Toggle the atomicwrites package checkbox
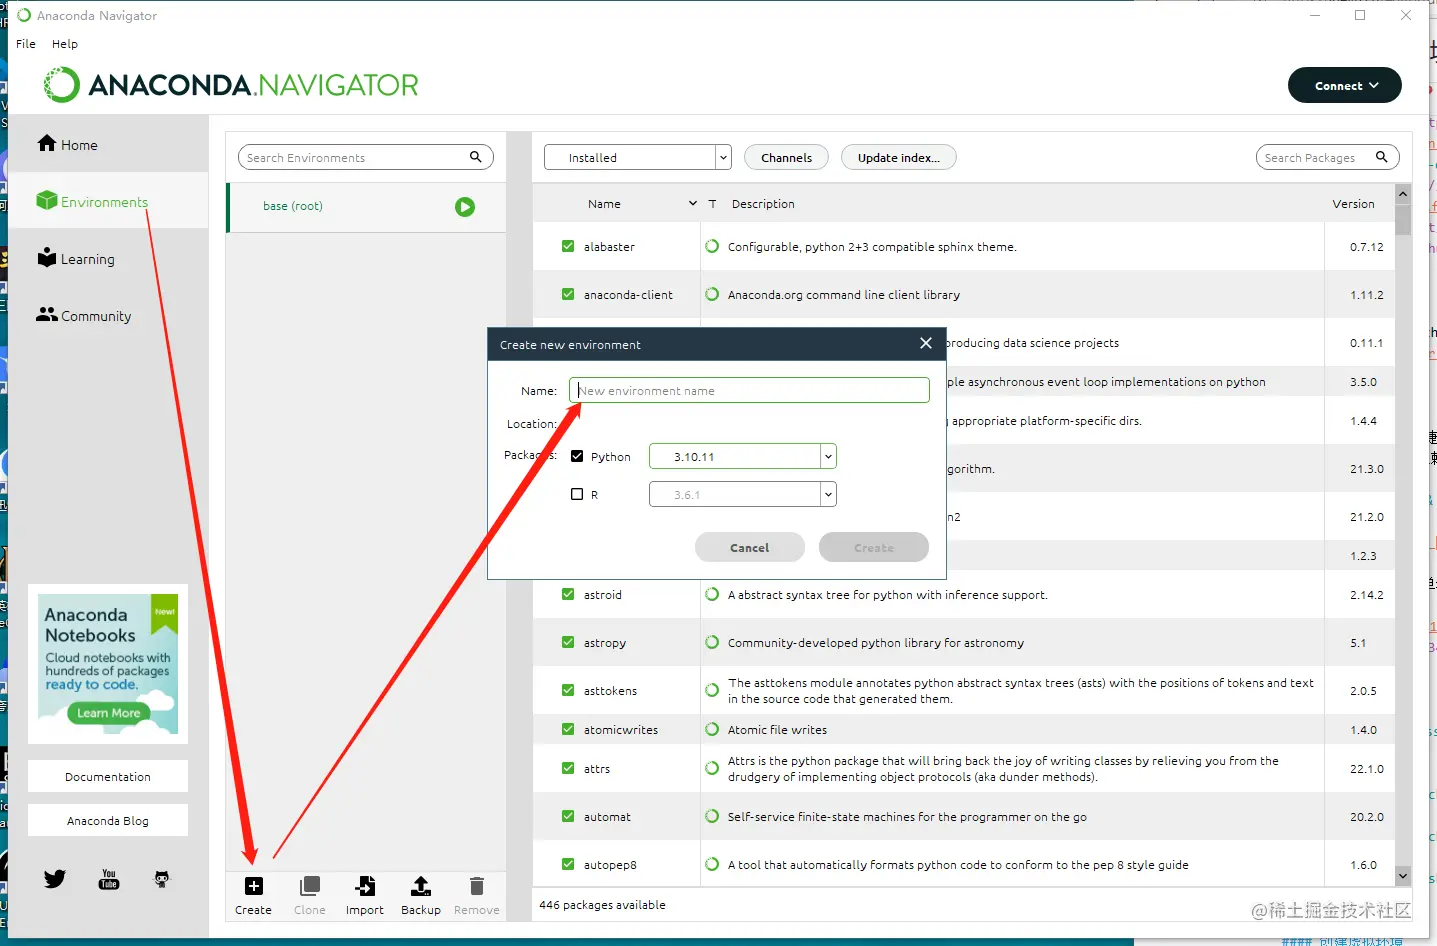Screen dimensions: 1437x946 (x=568, y=729)
